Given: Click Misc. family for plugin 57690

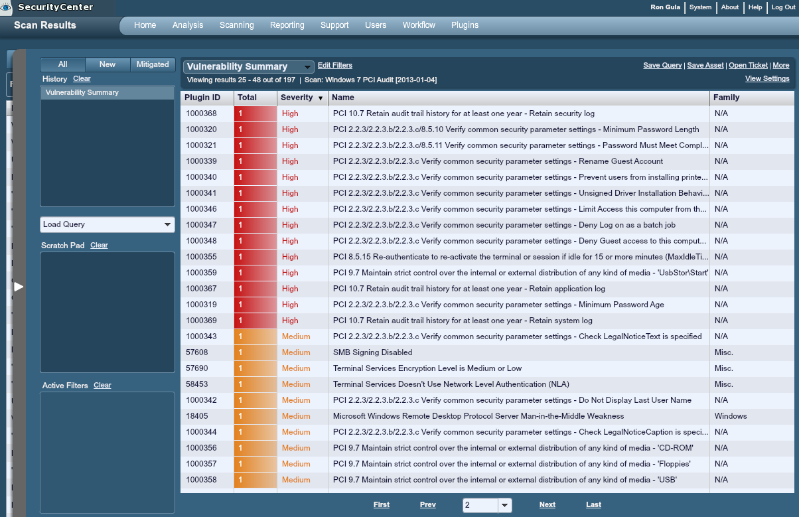Looking at the screenshot, I should tap(724, 368).
